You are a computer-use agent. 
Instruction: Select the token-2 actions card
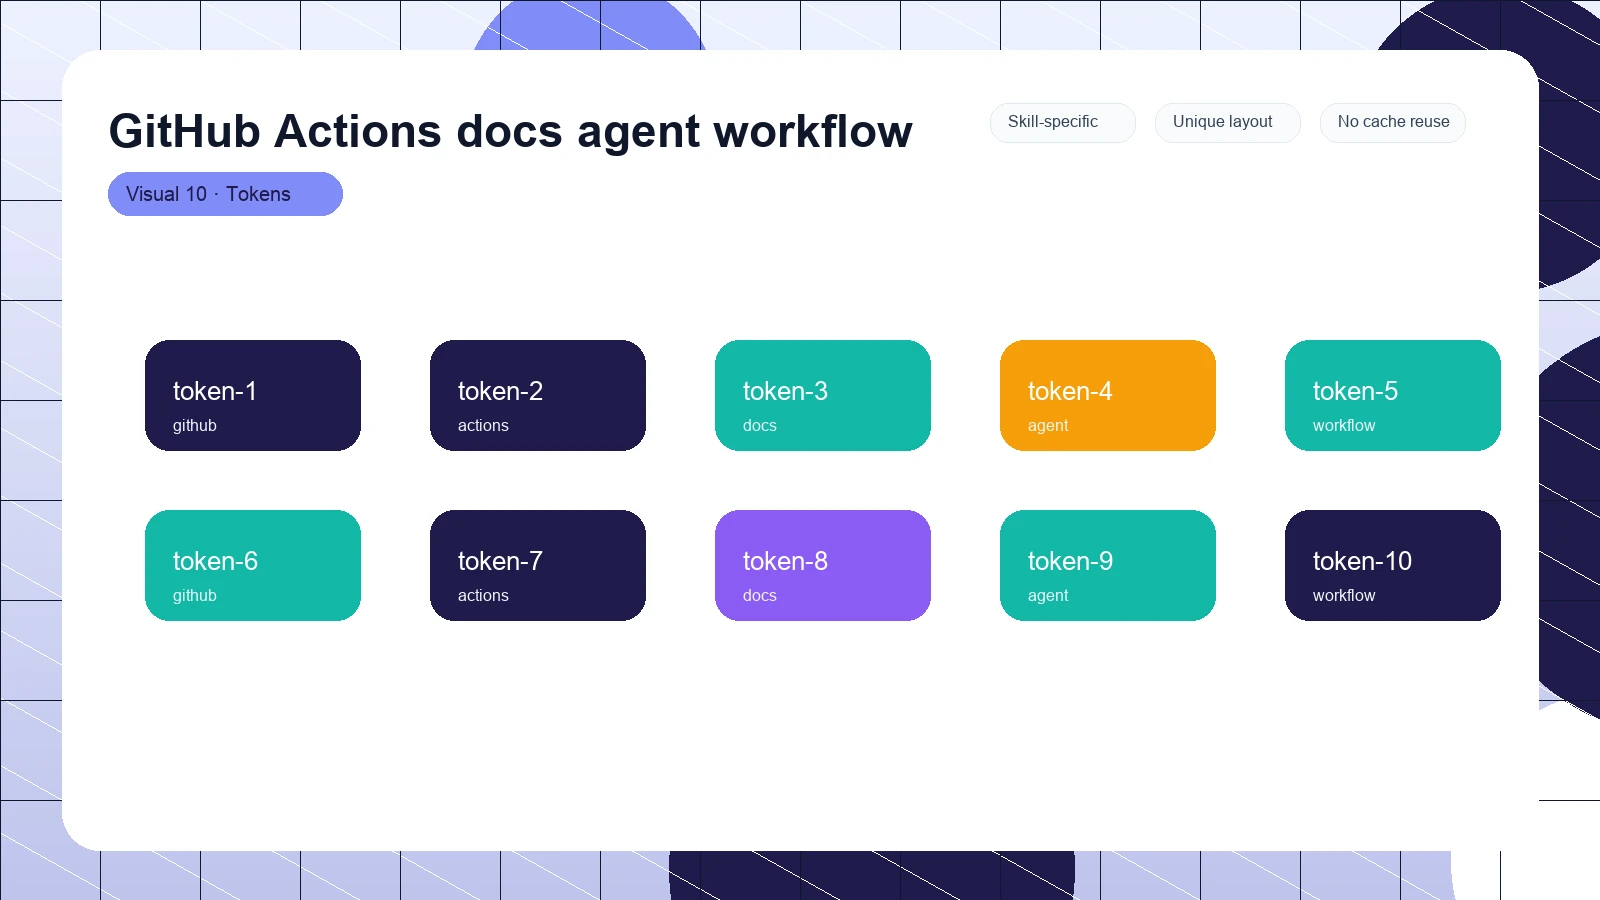(538, 395)
